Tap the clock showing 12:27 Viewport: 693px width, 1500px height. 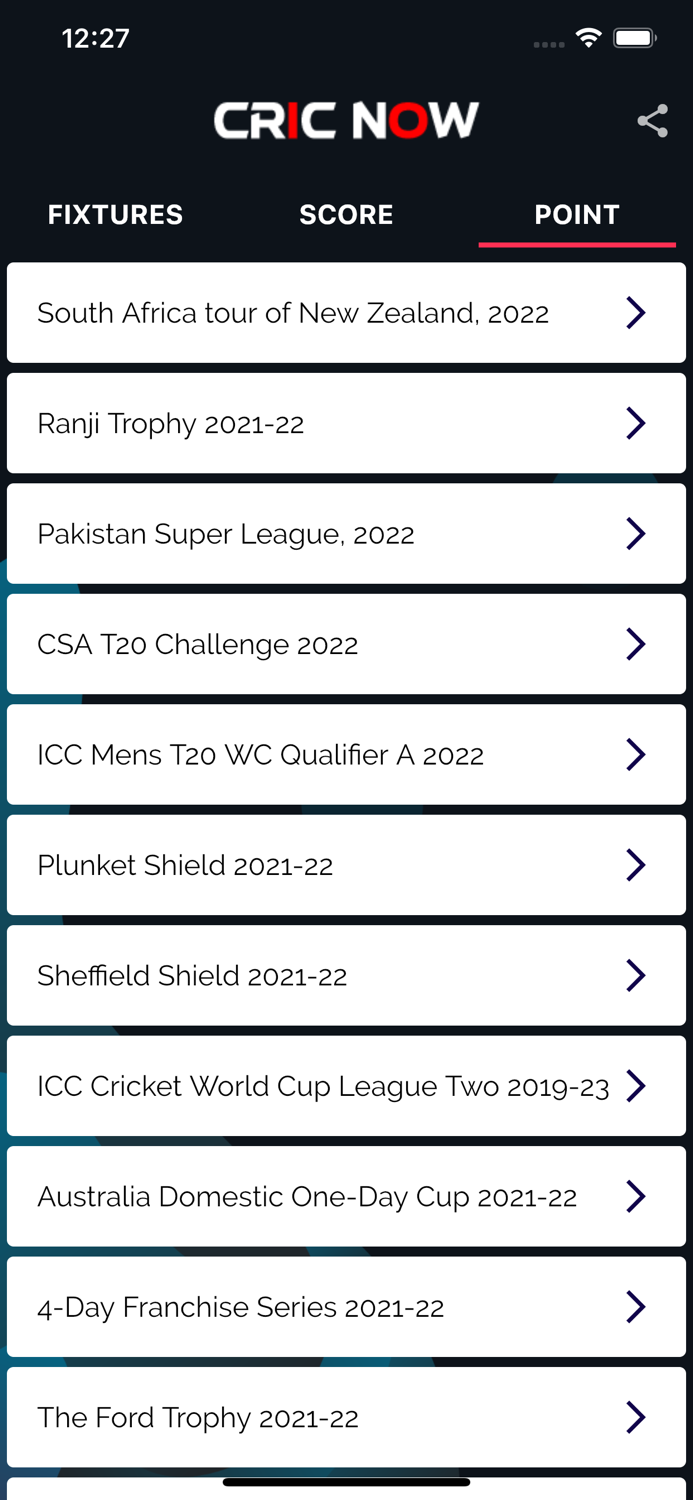pyautogui.click(x=96, y=38)
